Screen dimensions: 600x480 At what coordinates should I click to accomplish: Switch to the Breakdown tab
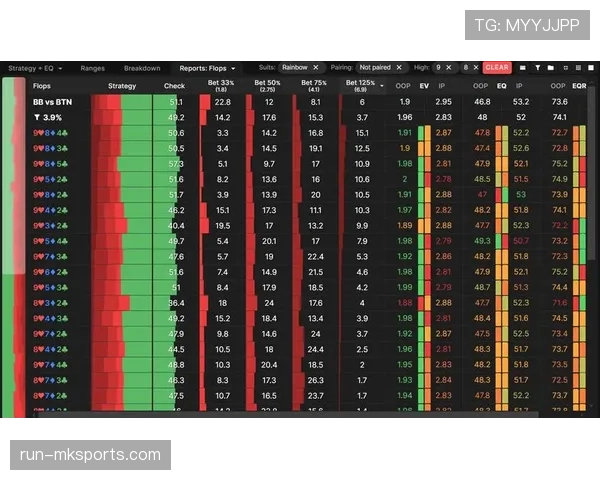pyautogui.click(x=142, y=68)
